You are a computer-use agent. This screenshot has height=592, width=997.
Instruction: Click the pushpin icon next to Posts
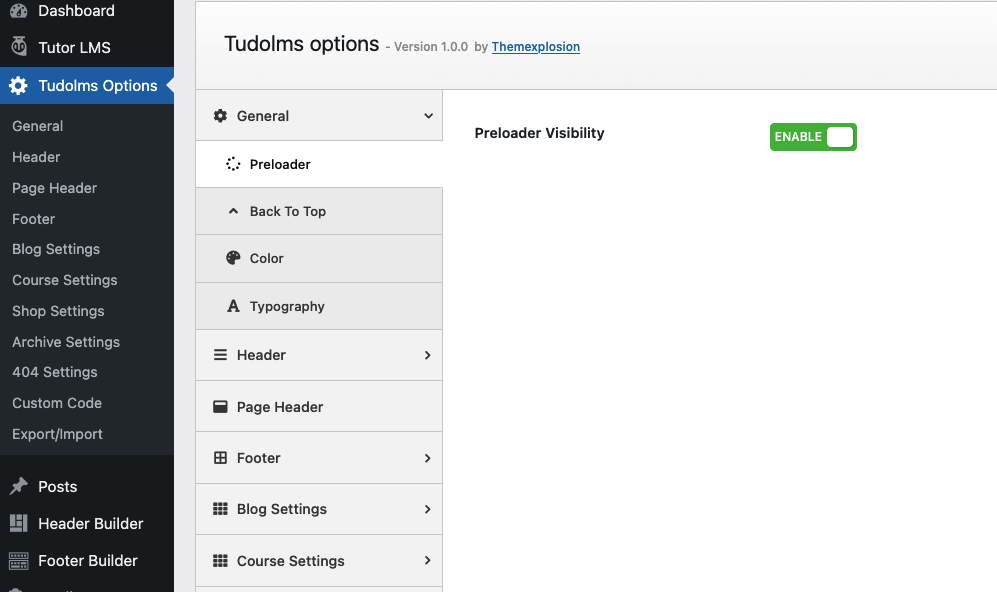point(19,486)
